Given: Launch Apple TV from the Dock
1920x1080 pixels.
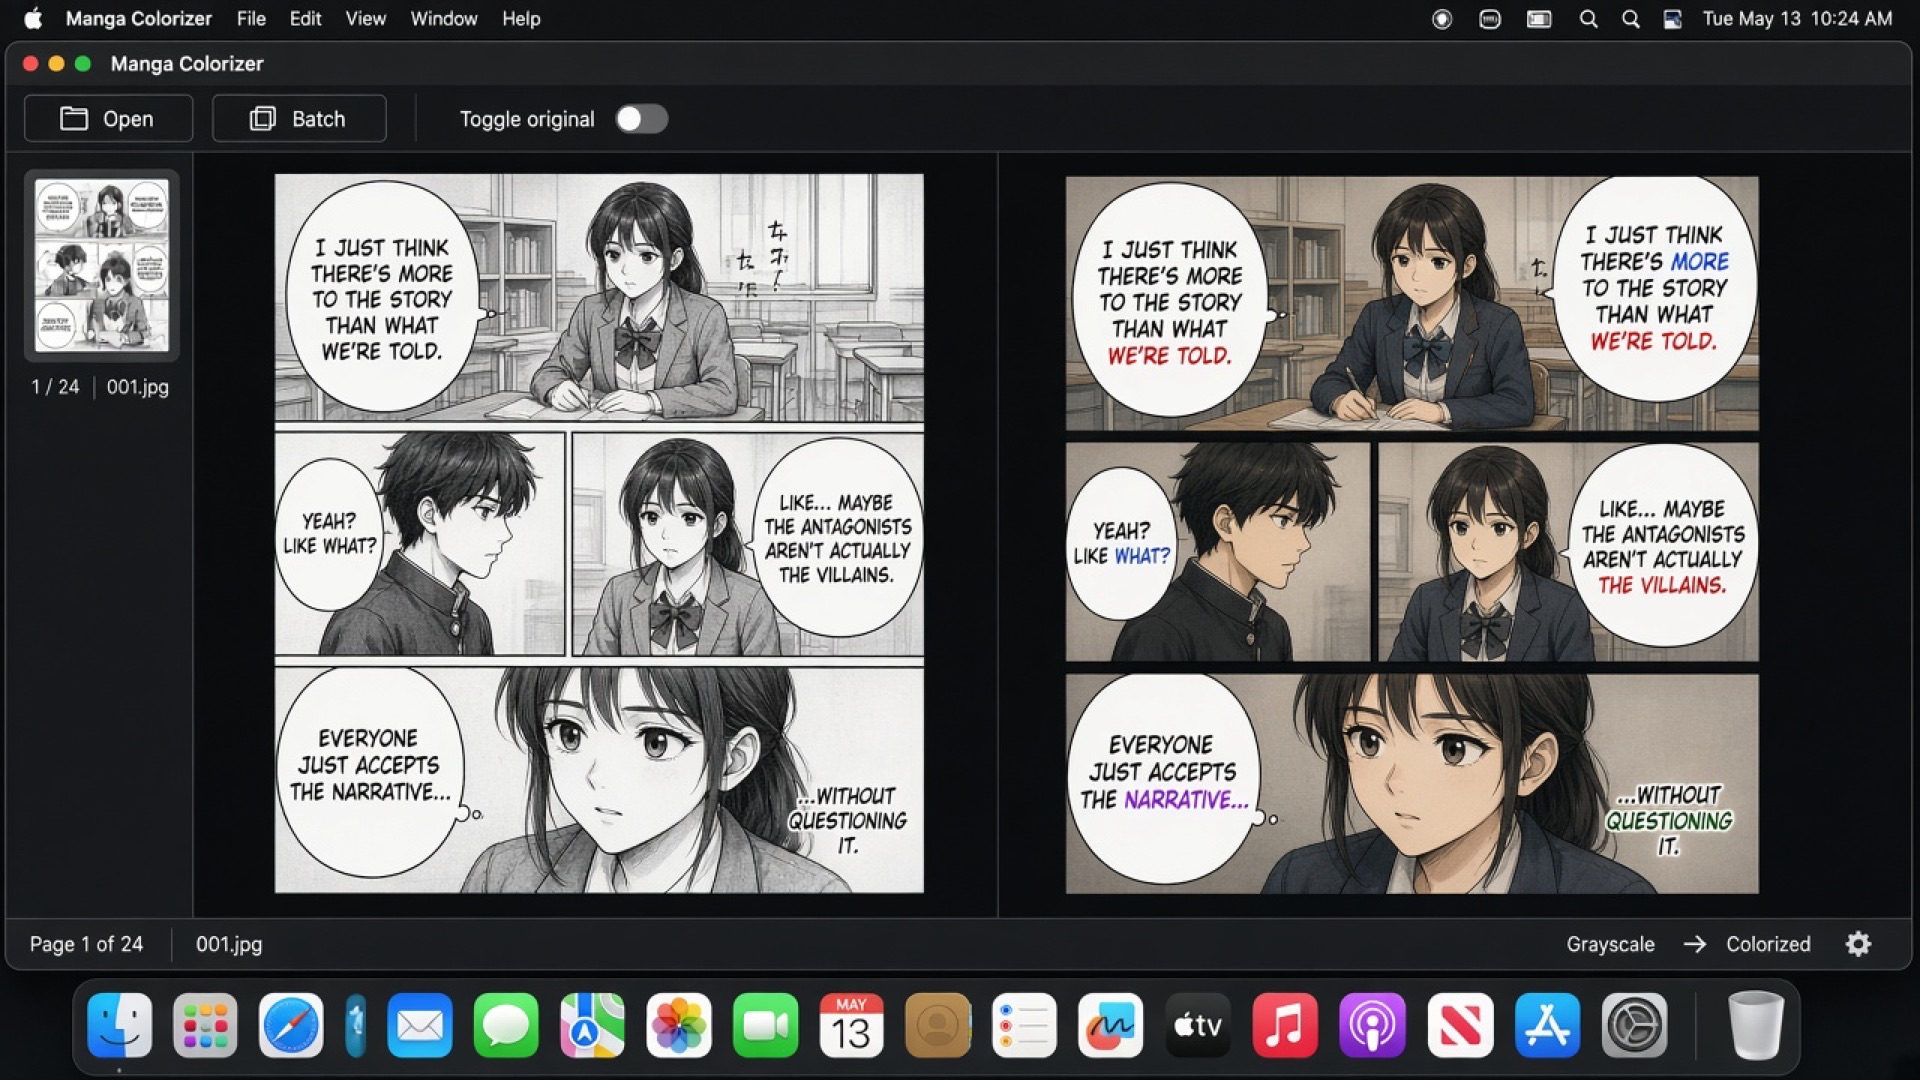Looking at the screenshot, I should pyautogui.click(x=1197, y=1025).
